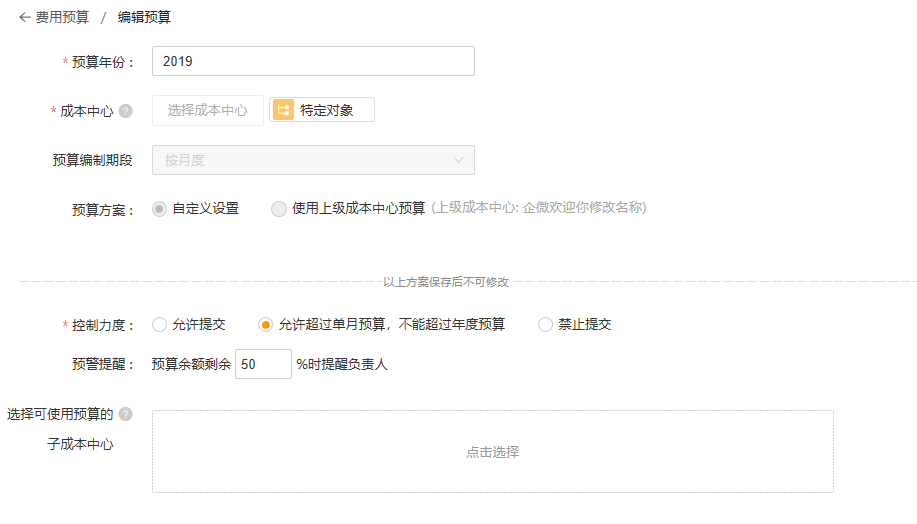Click the 预算方案 field label
The image size is (917, 524).
[103, 210]
